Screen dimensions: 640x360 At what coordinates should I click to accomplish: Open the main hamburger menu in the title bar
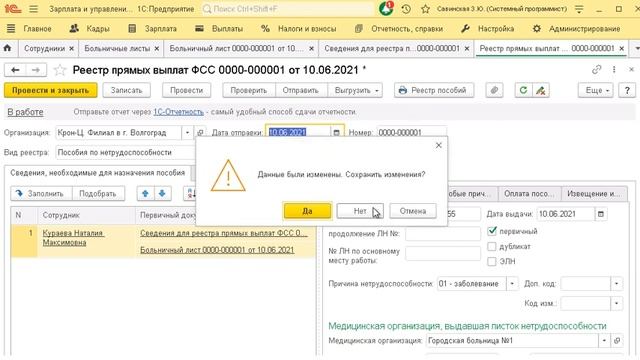click(x=33, y=9)
